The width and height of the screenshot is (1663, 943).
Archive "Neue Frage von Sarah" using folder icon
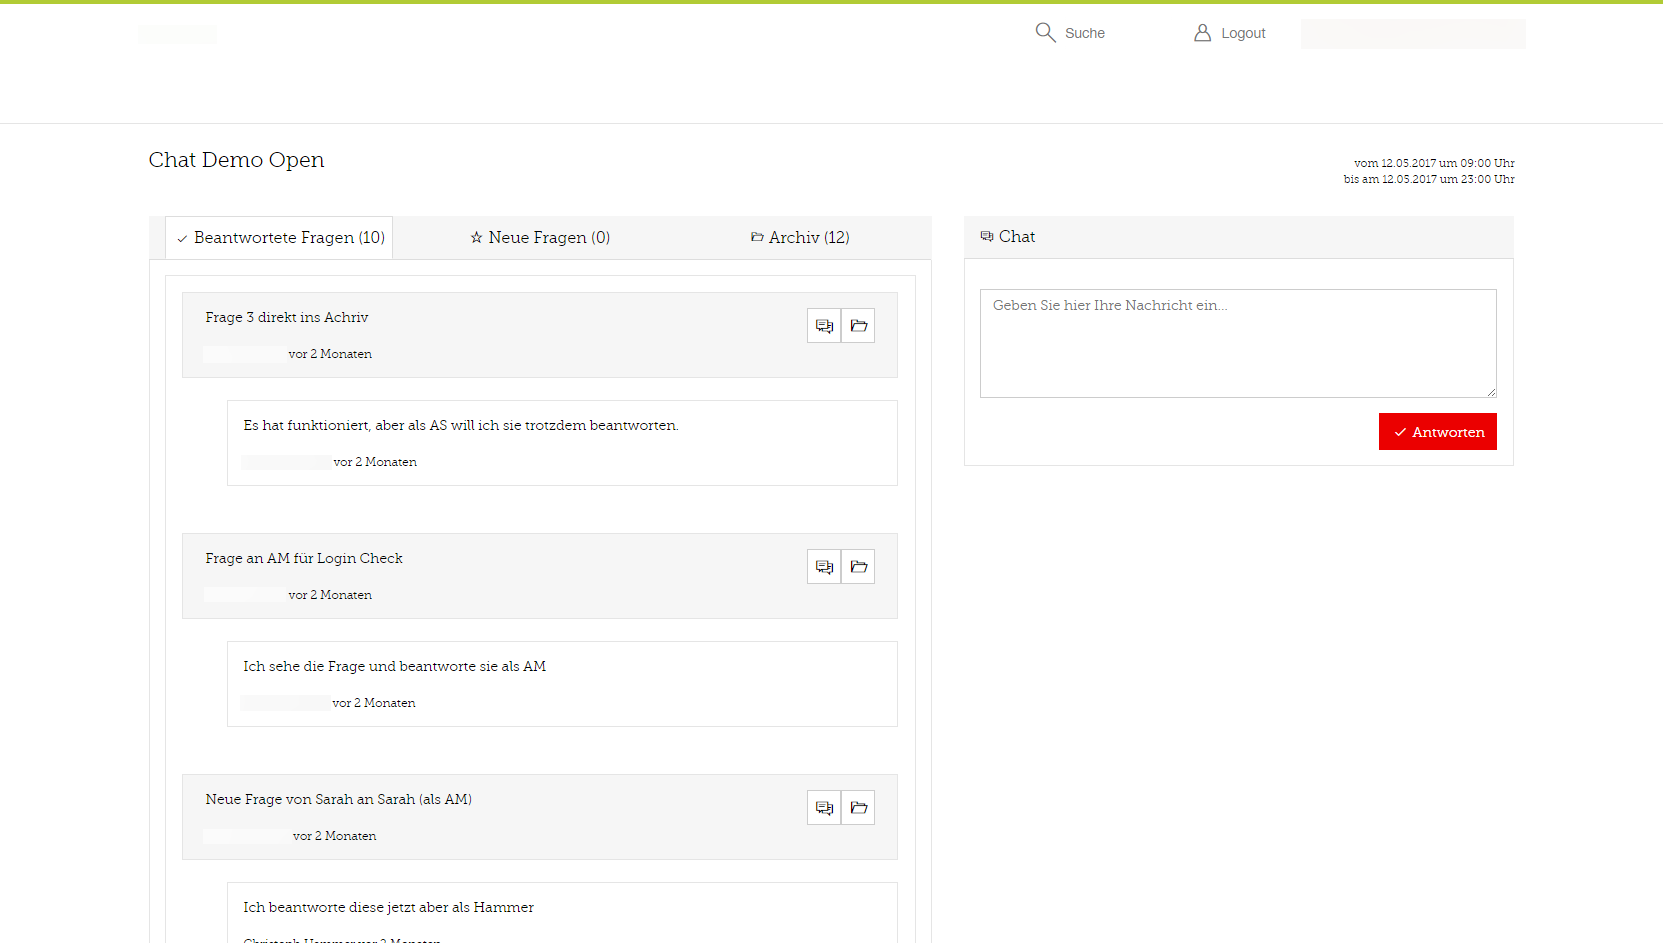click(858, 808)
